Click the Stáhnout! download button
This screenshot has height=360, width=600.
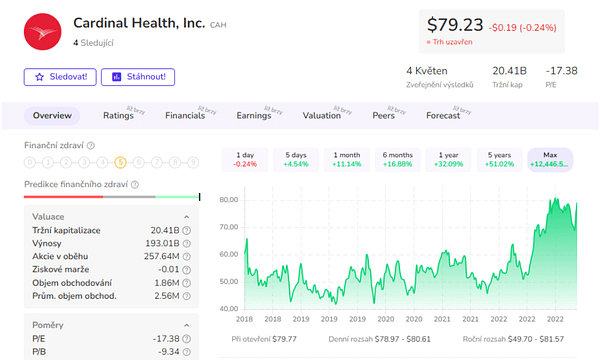click(x=138, y=77)
